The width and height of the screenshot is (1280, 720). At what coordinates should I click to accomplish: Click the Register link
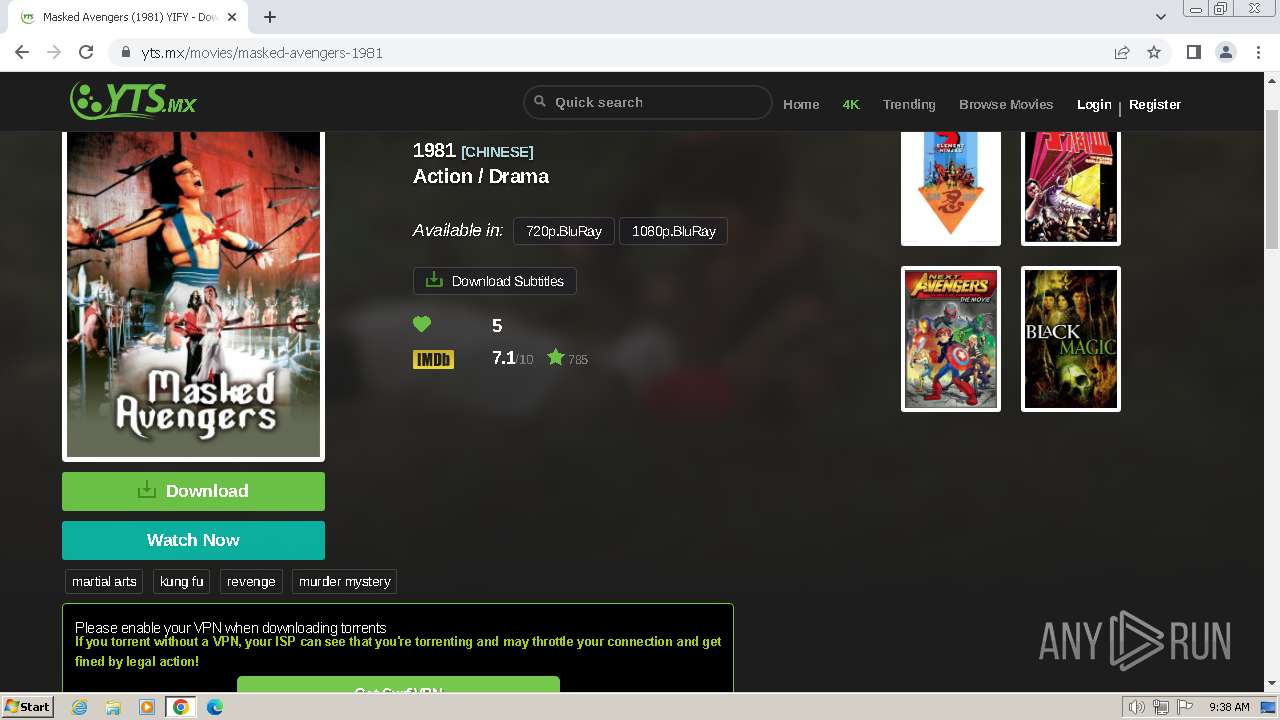click(x=1155, y=104)
